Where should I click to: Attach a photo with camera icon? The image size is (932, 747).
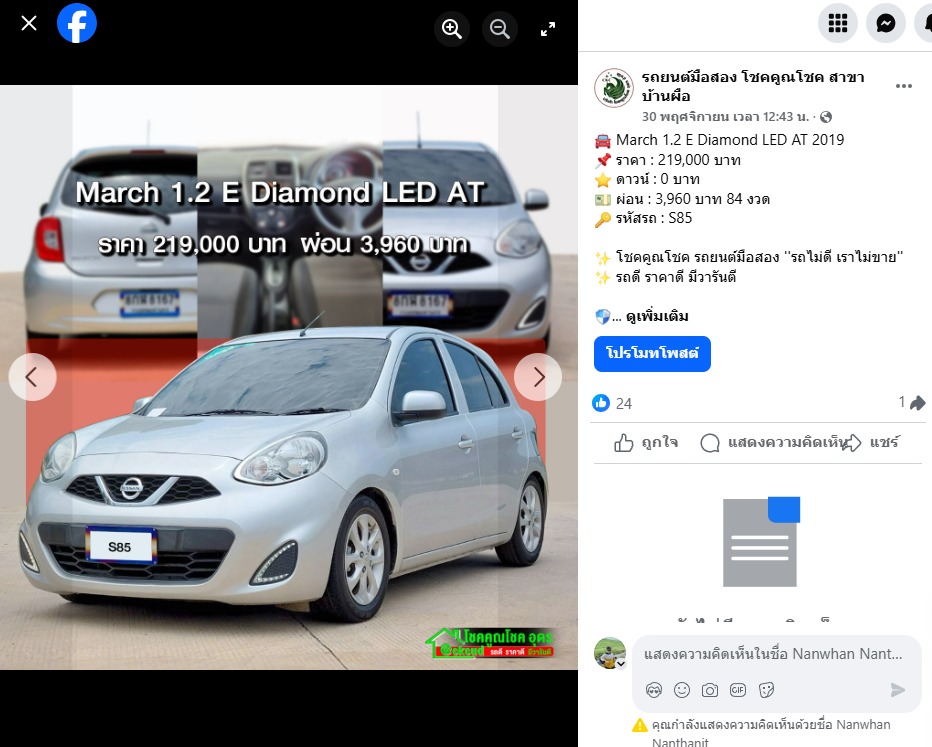click(x=710, y=690)
